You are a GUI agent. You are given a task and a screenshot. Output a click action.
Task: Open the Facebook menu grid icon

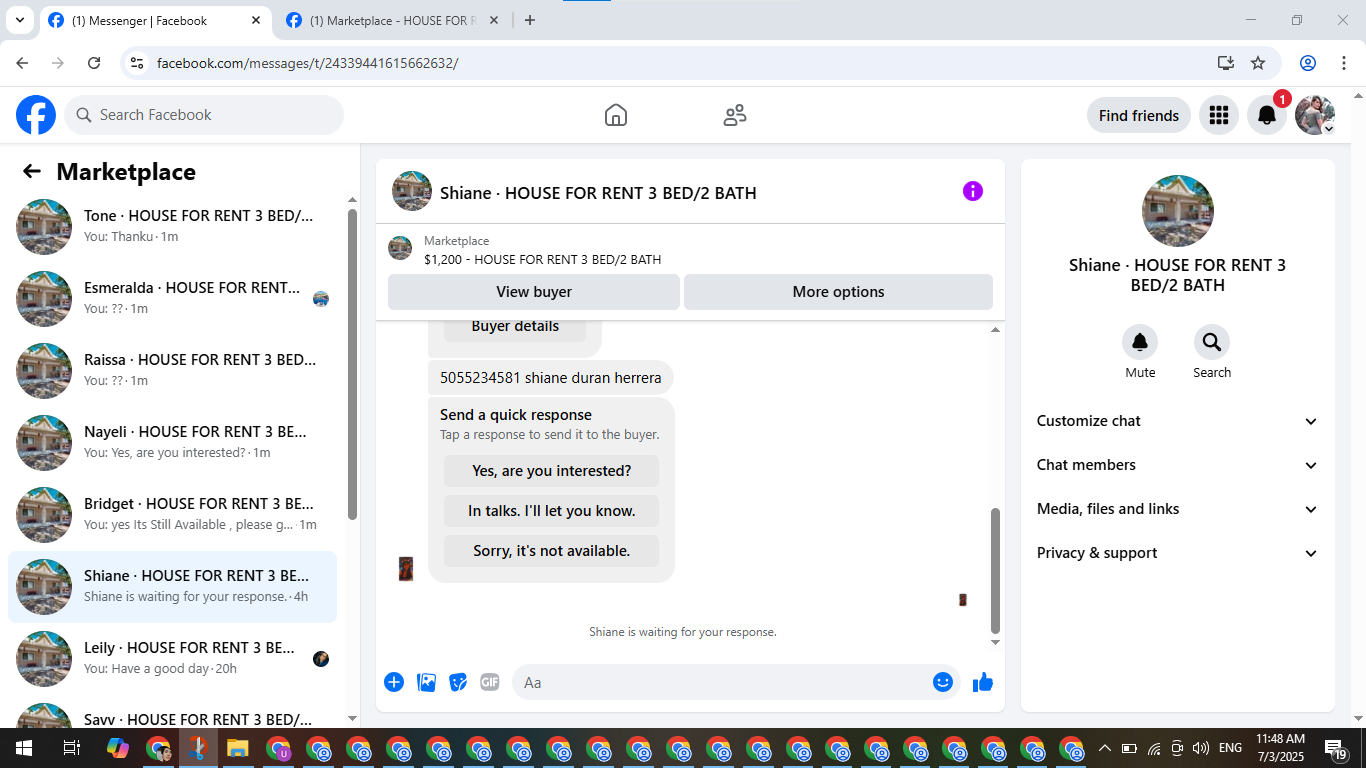[x=1218, y=115]
